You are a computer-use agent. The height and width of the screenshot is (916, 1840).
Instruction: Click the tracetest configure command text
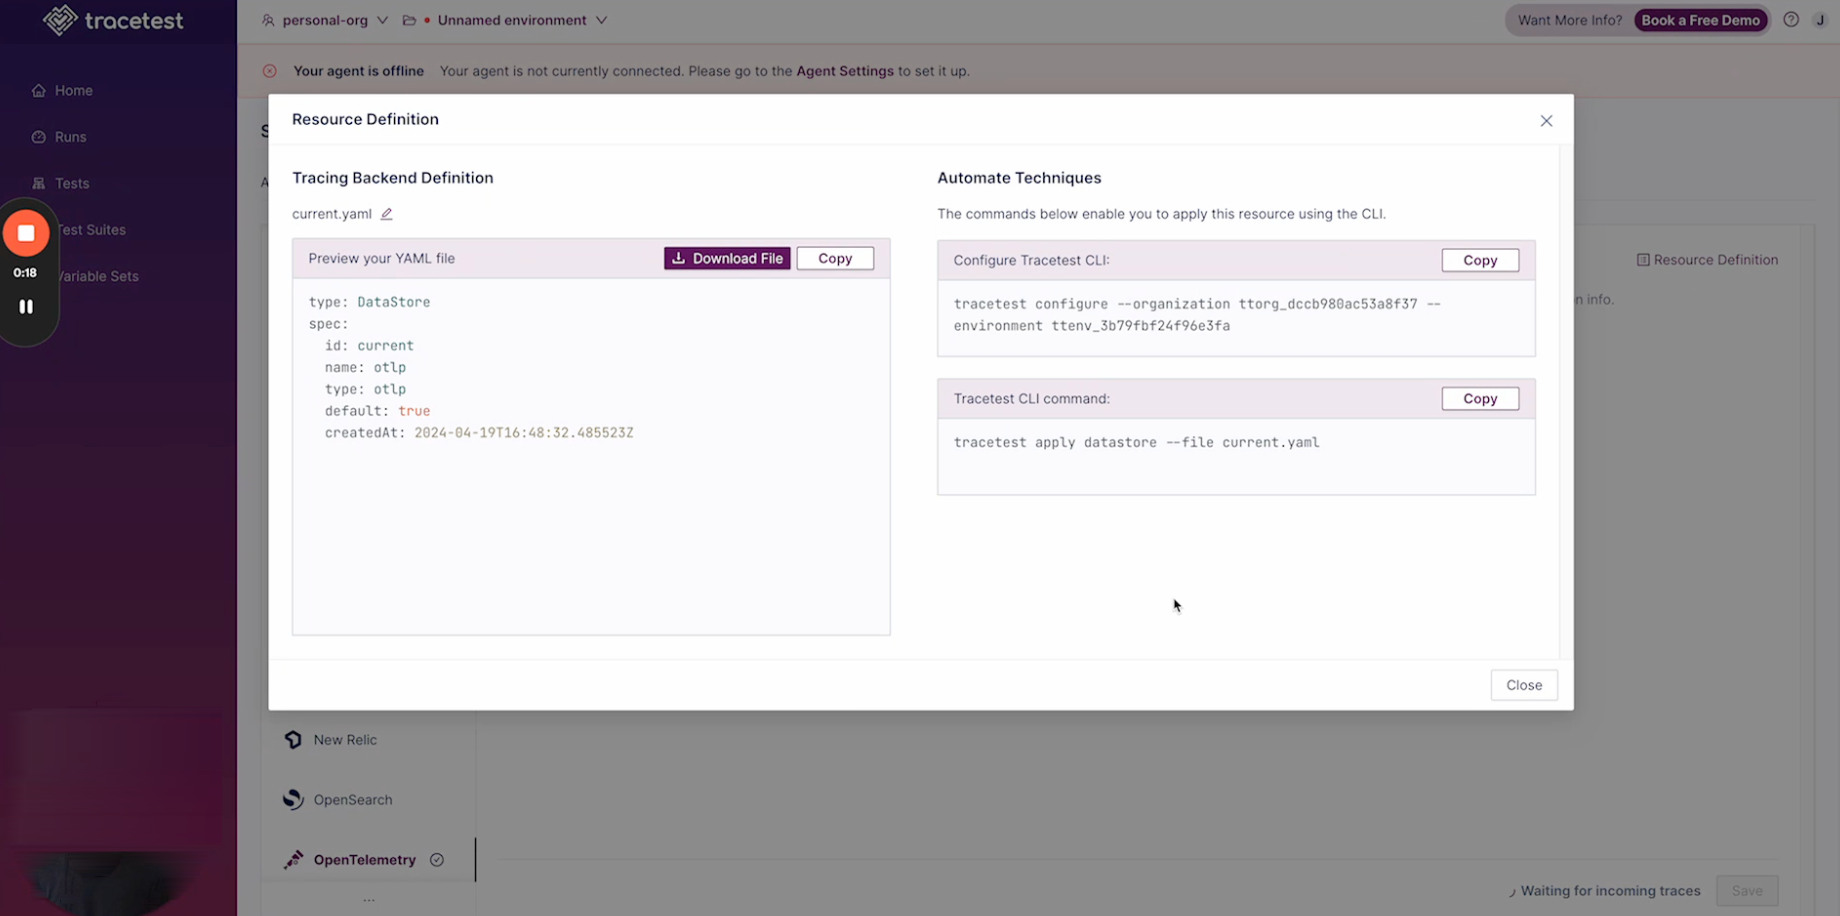tap(1197, 315)
